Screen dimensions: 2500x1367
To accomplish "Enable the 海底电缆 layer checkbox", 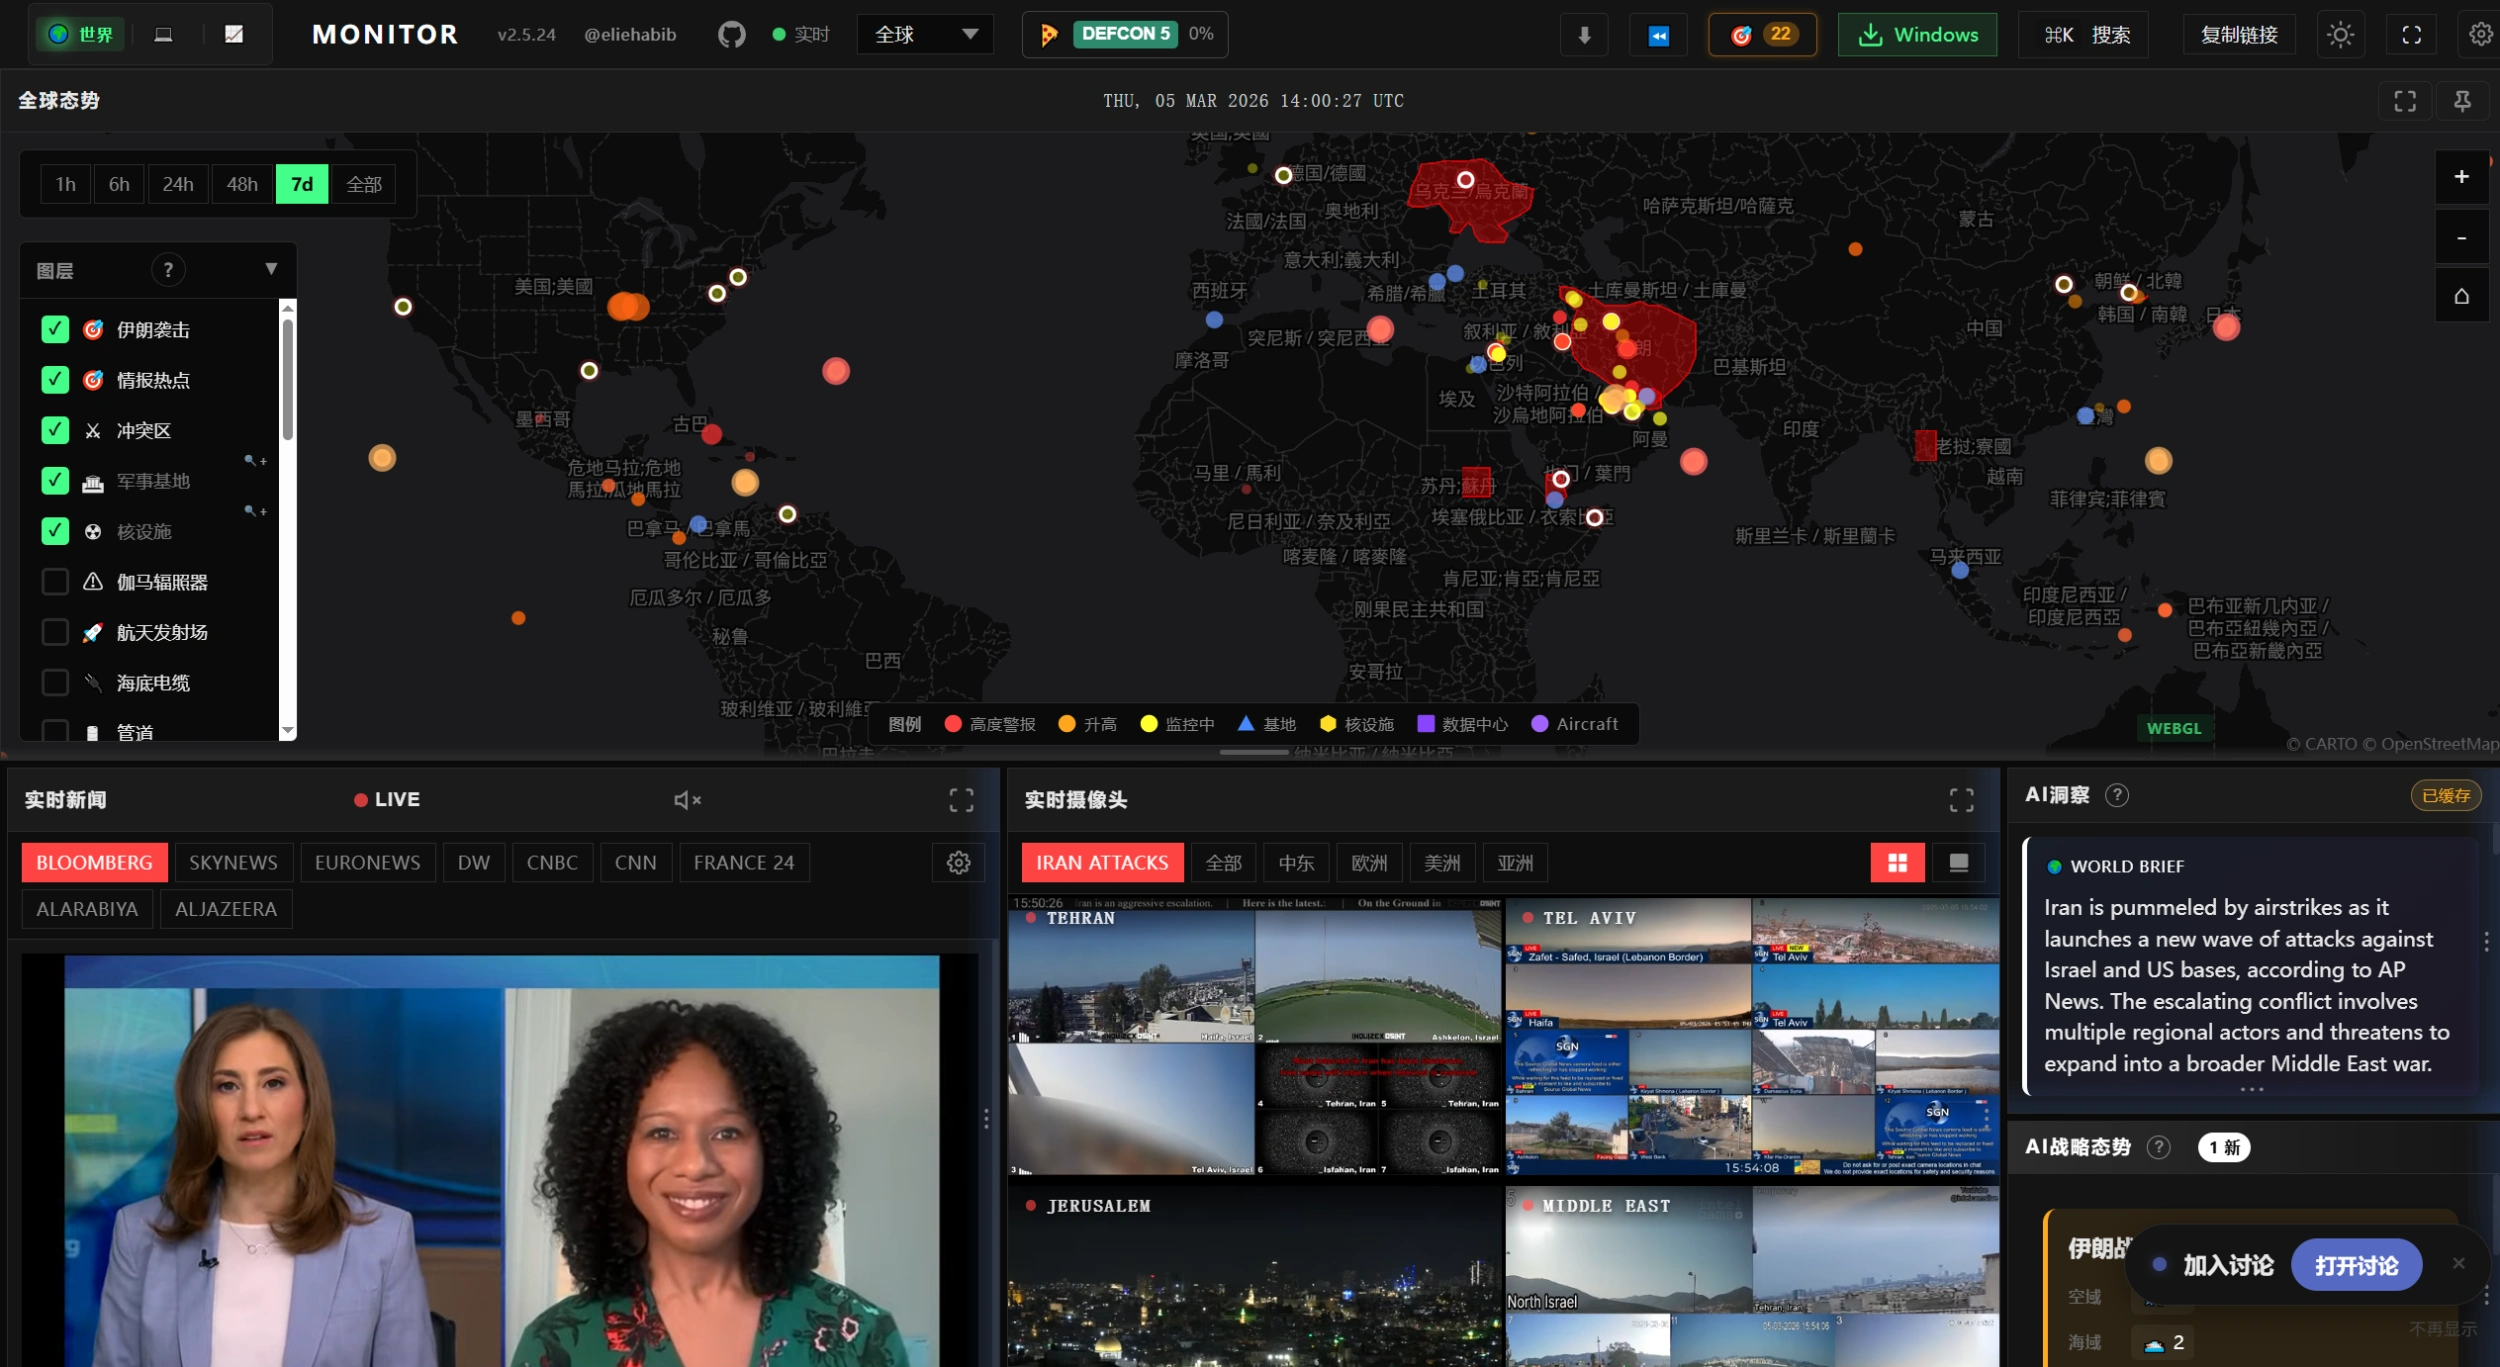I will click(x=55, y=683).
